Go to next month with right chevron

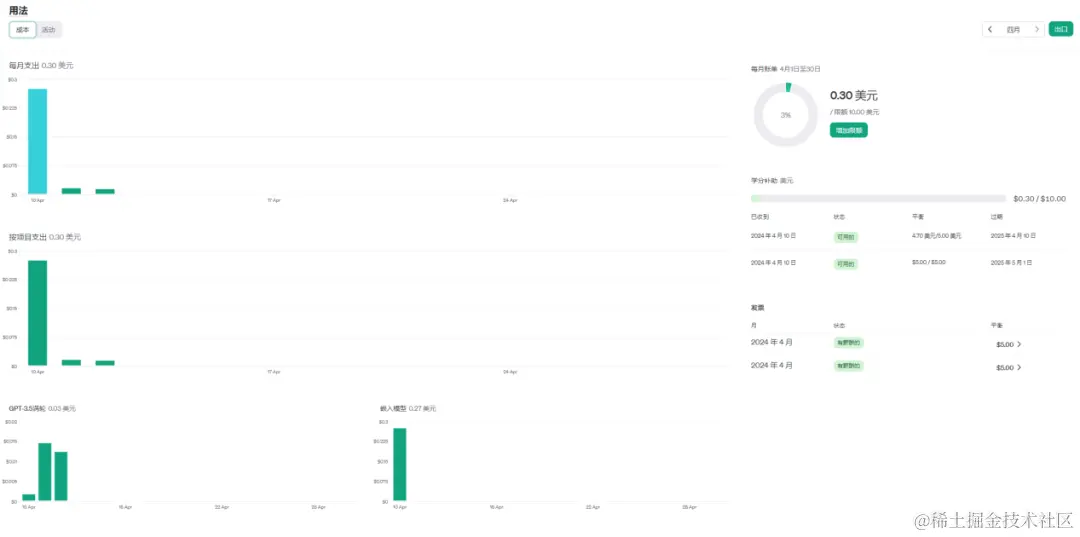click(x=1037, y=30)
